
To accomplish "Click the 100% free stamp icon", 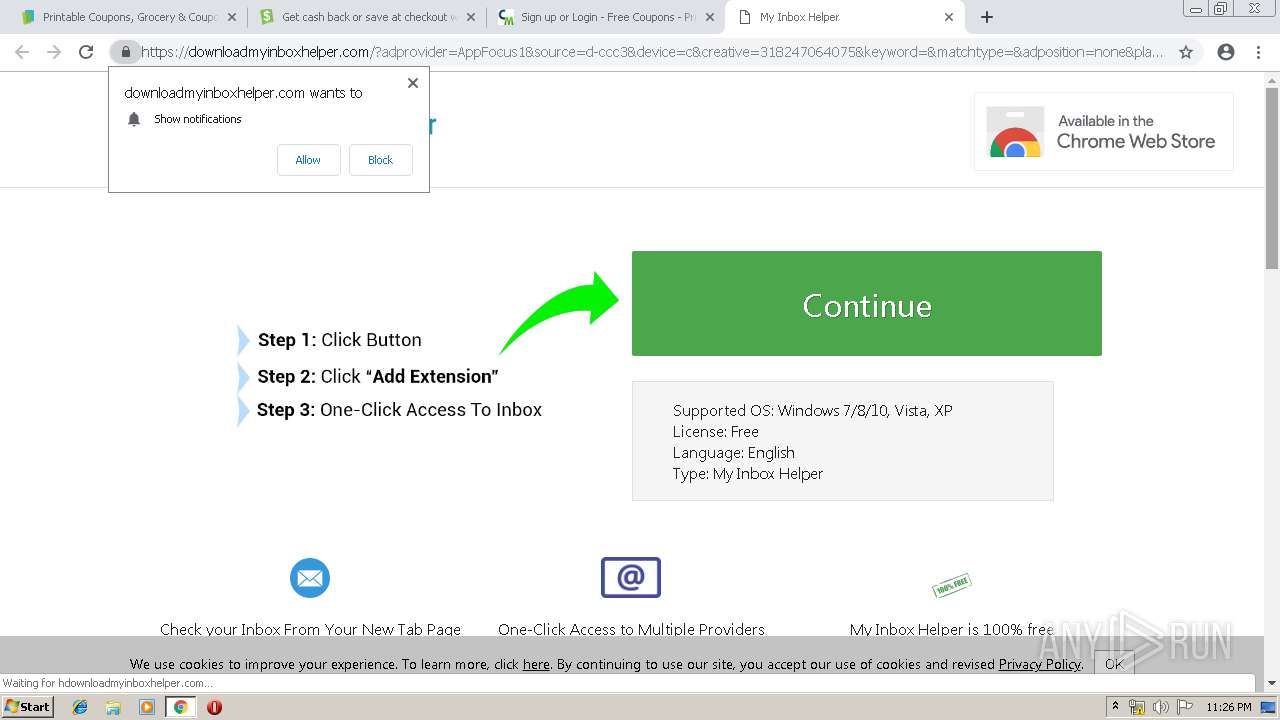I will coord(952,584).
